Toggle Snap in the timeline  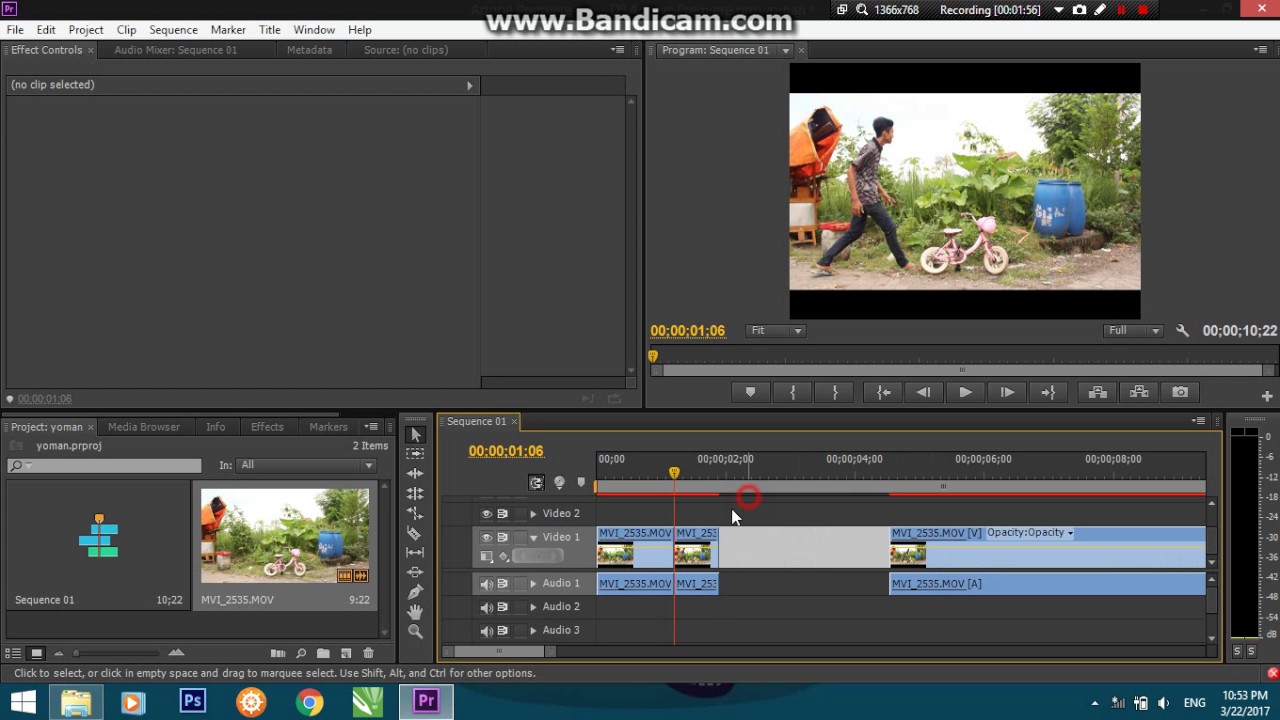537,483
